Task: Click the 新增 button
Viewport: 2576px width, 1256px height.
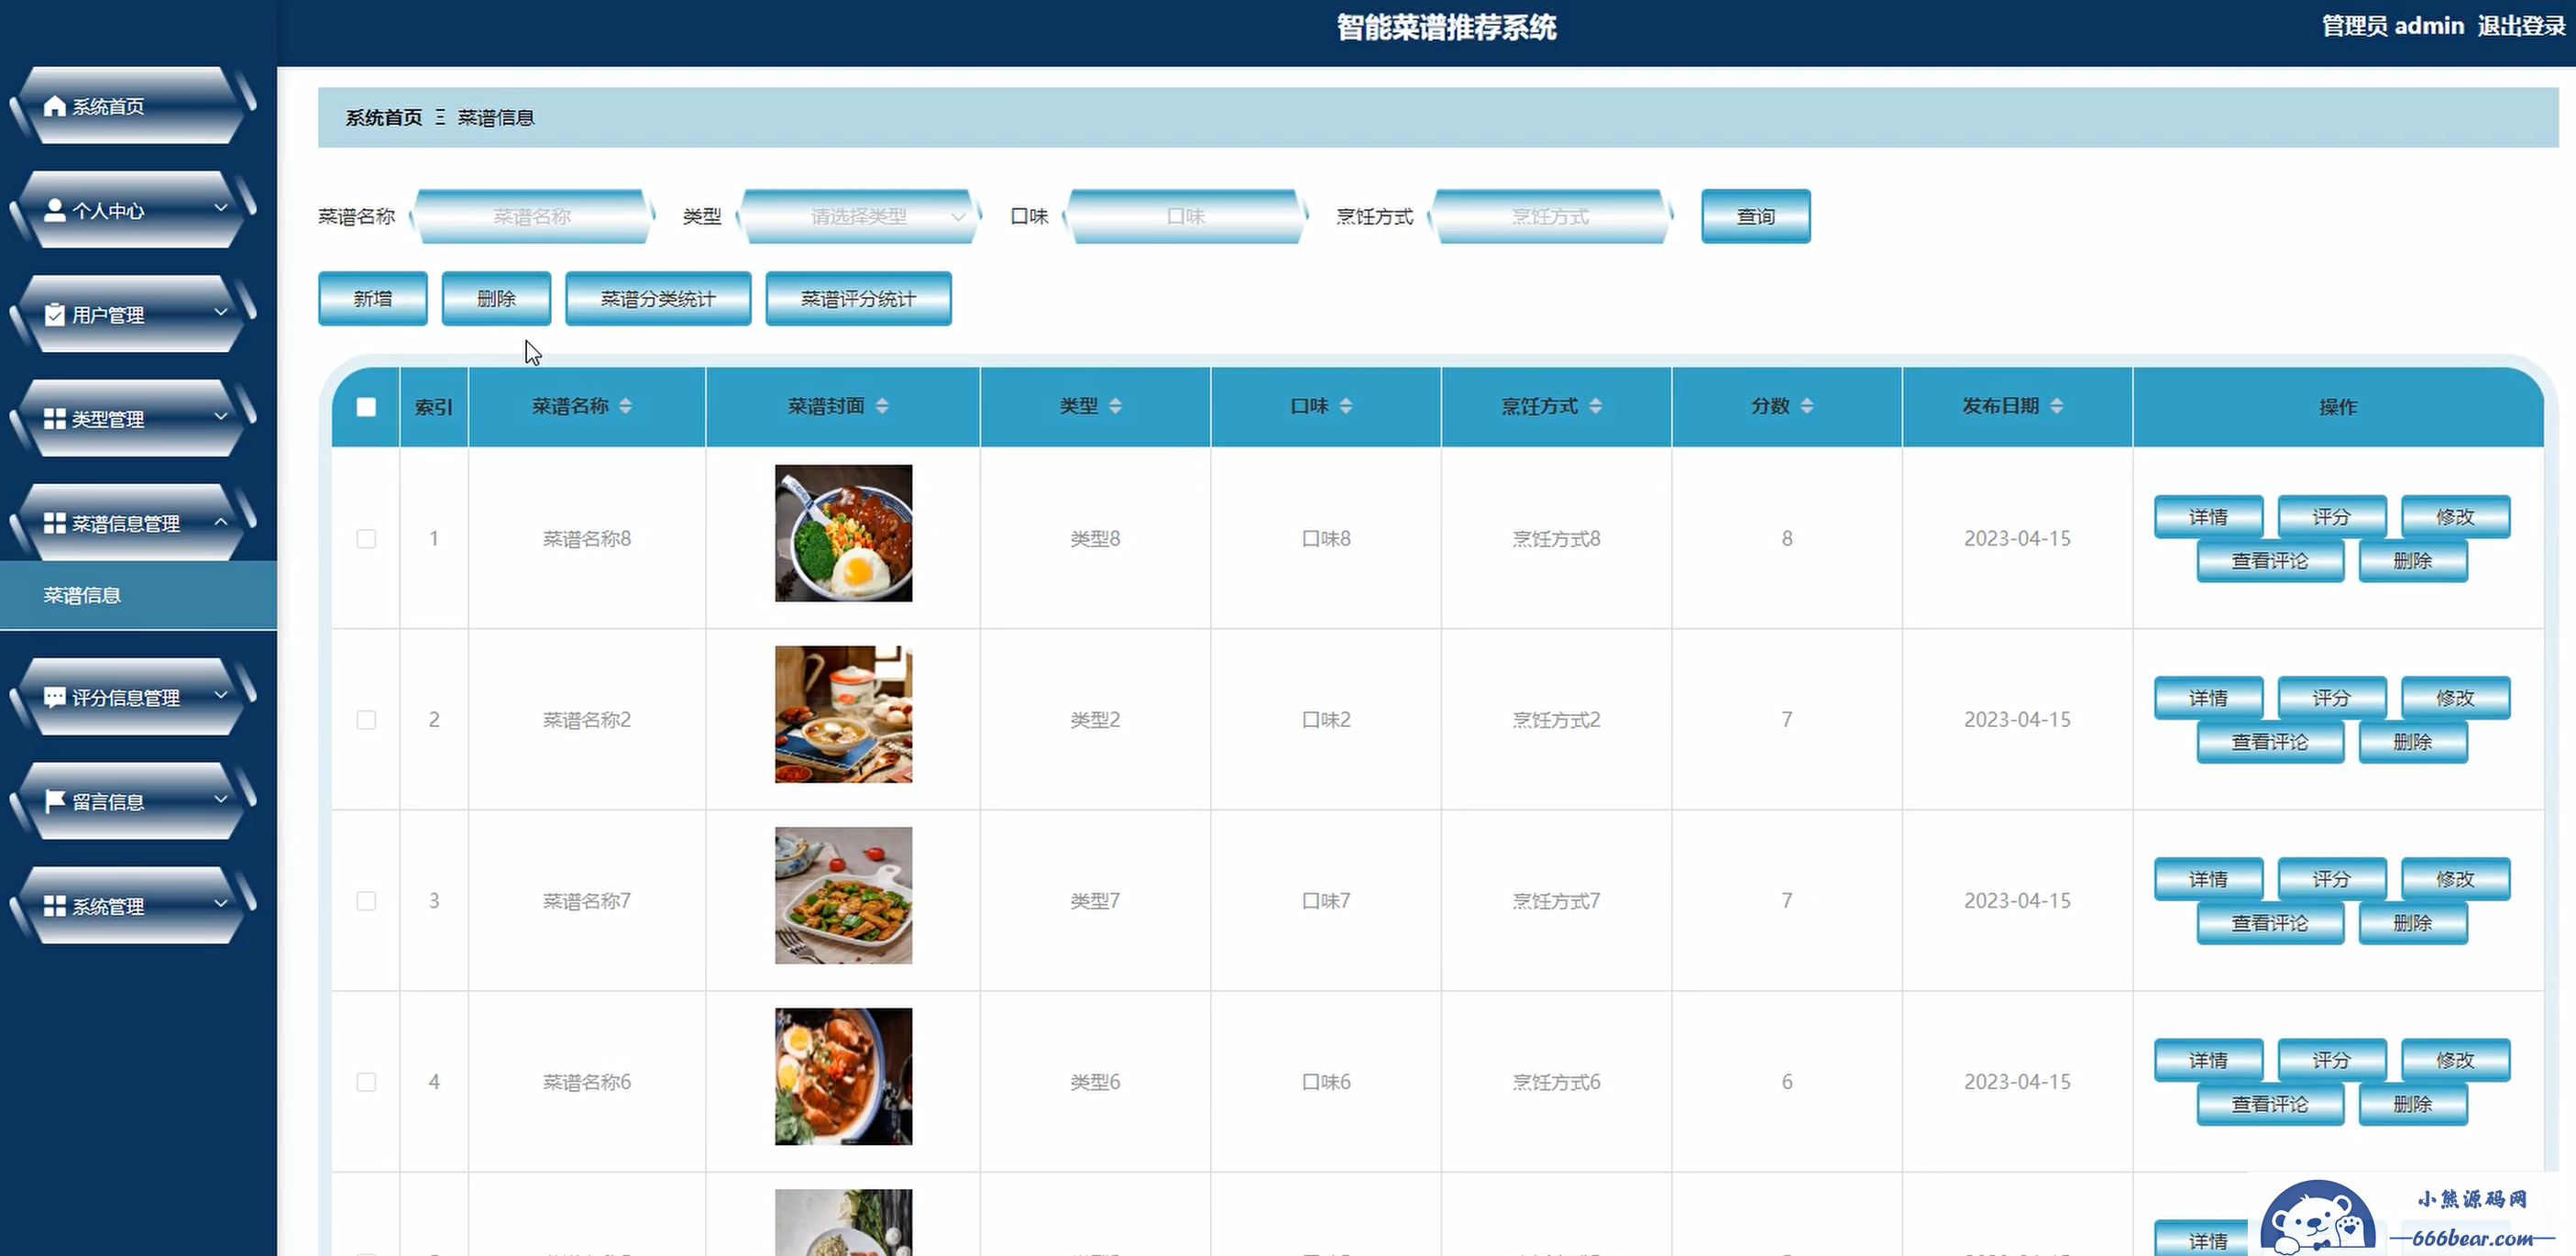Action: (373, 298)
